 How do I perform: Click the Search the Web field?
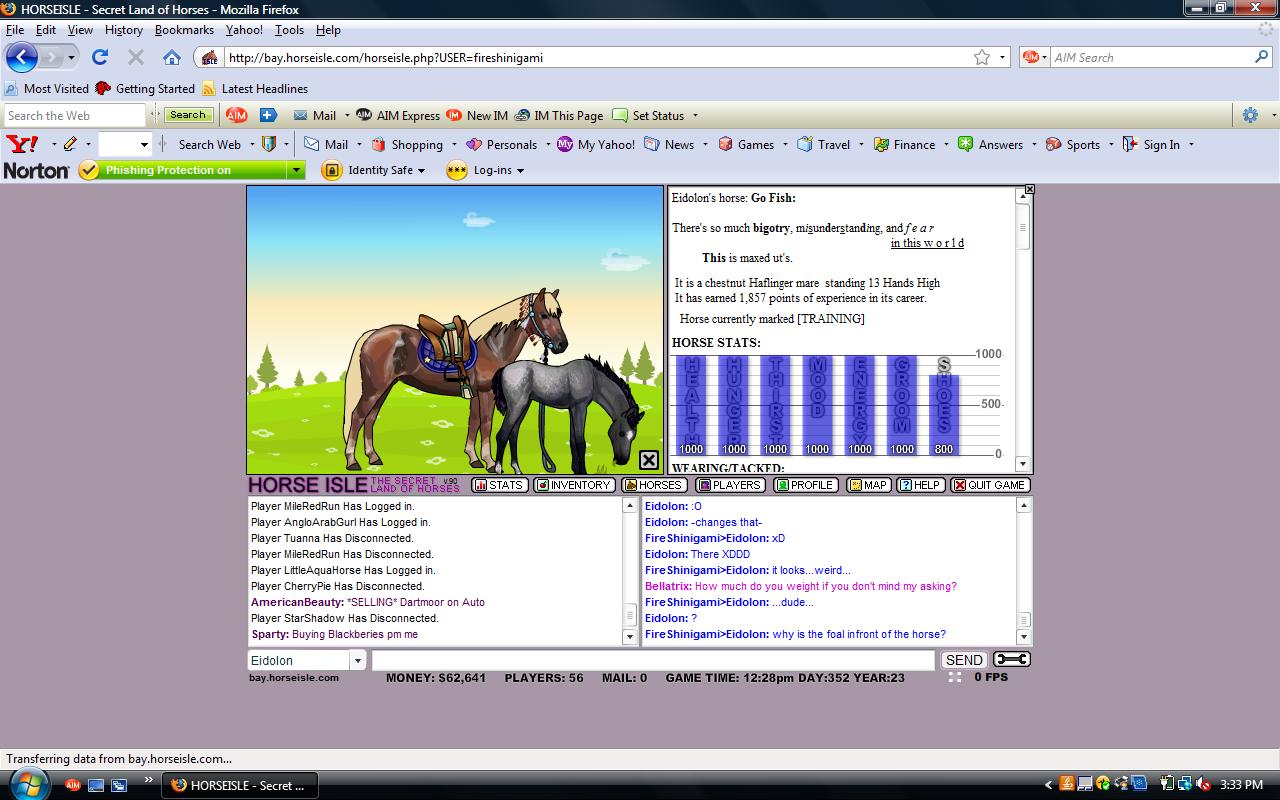tap(75, 115)
